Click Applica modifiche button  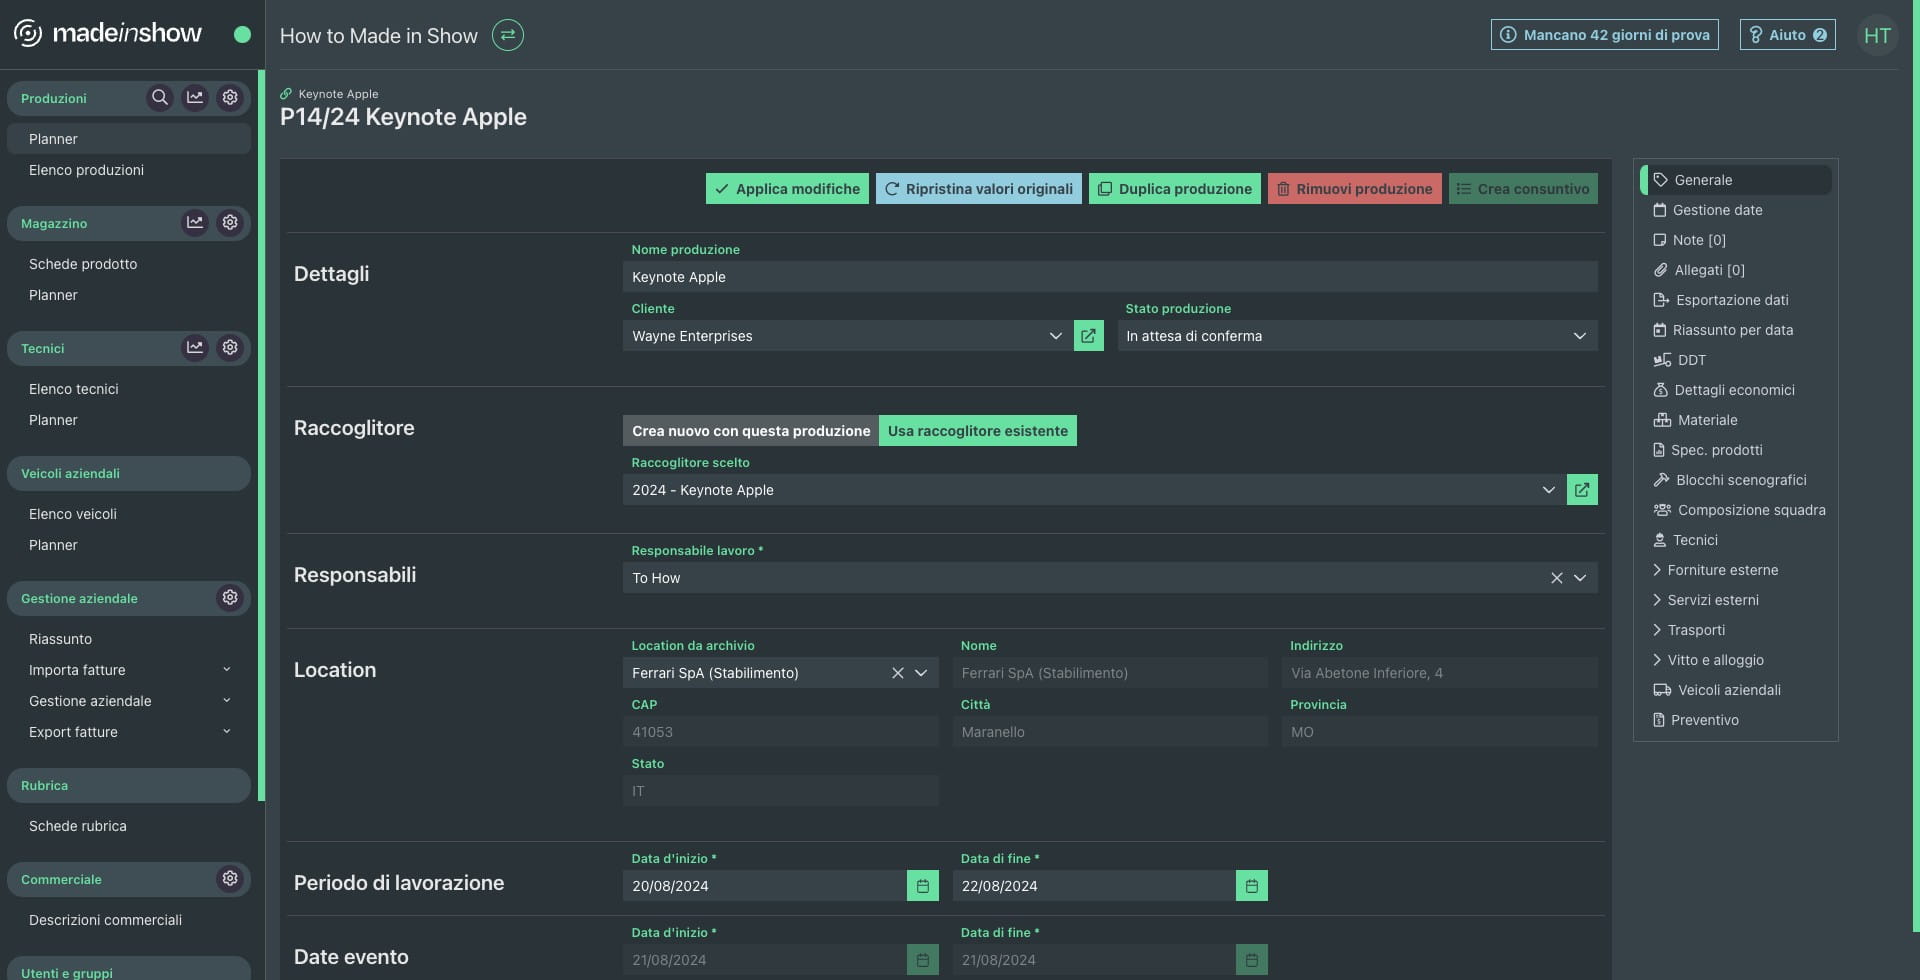[x=787, y=189]
